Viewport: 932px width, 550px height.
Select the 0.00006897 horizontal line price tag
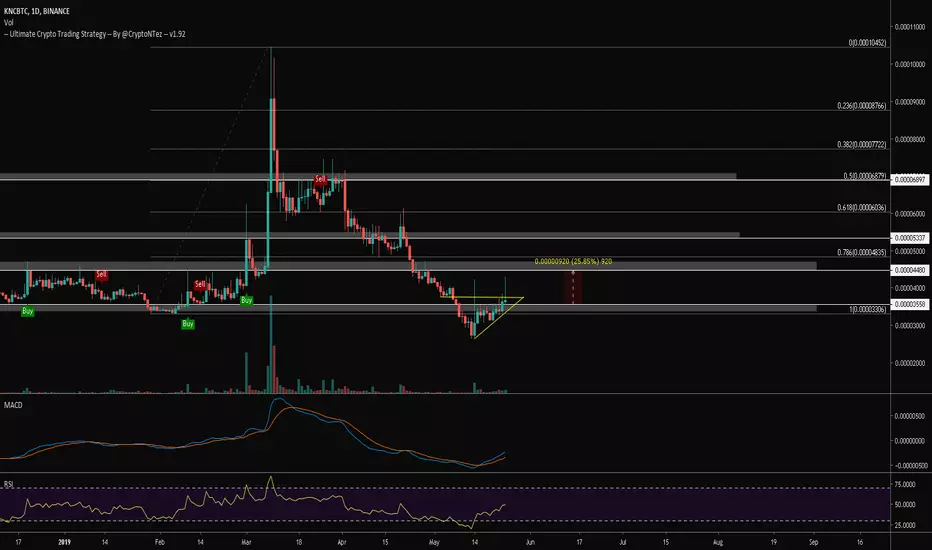point(910,180)
